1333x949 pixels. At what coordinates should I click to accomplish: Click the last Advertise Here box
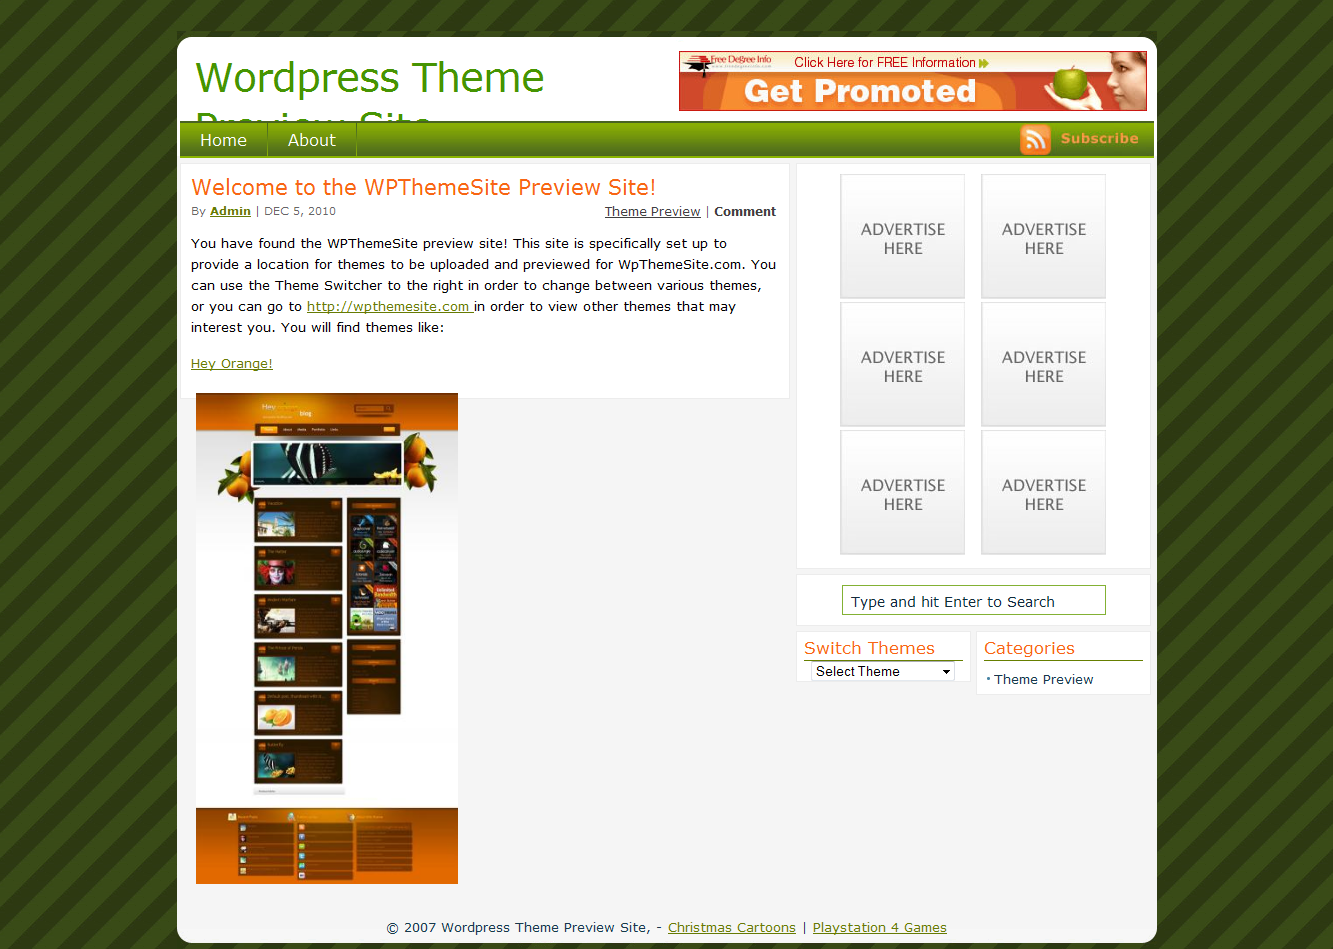[x=1043, y=493]
